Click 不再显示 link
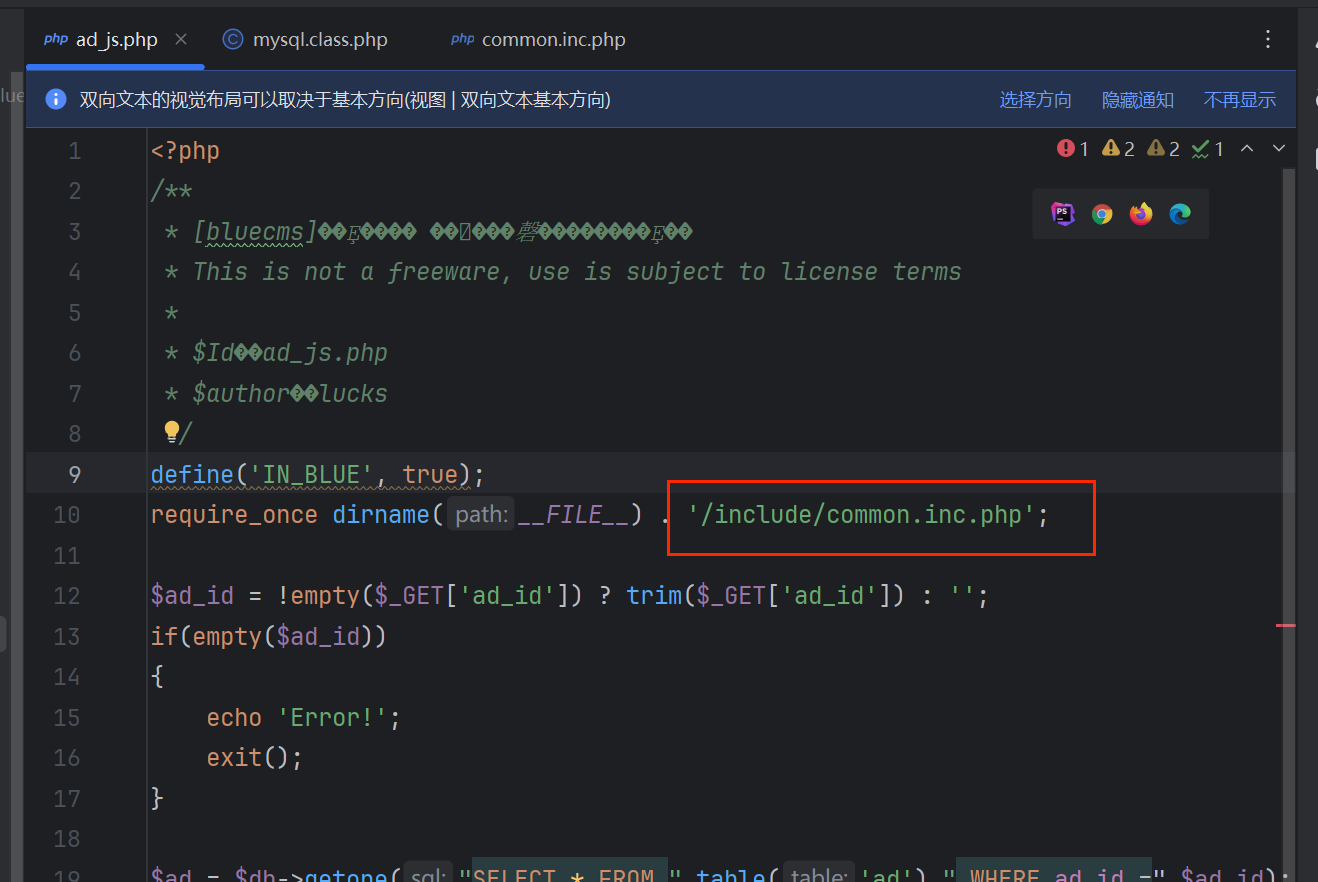Image resolution: width=1318 pixels, height=882 pixels. [1239, 100]
